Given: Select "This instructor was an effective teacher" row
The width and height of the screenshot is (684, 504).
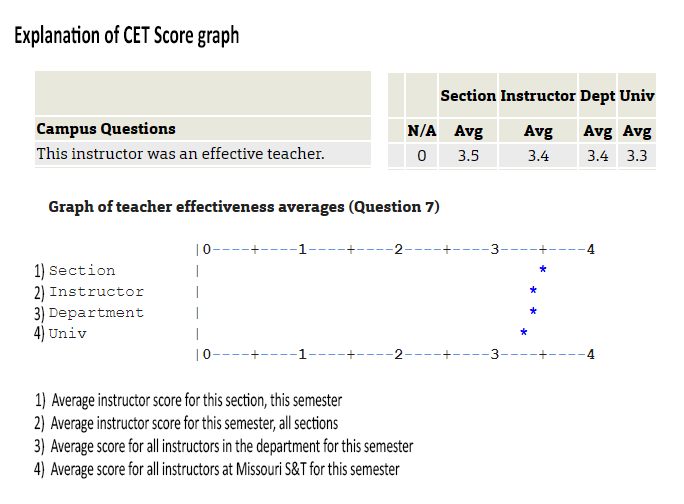Looking at the screenshot, I should [x=180, y=154].
